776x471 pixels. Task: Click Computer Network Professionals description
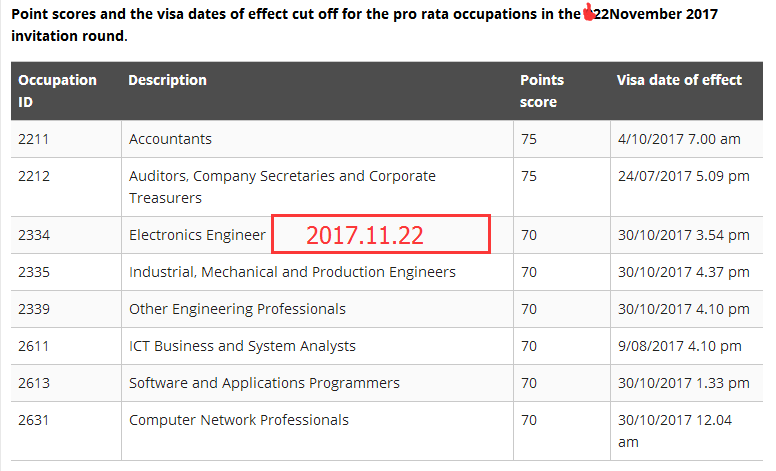[x=239, y=420]
